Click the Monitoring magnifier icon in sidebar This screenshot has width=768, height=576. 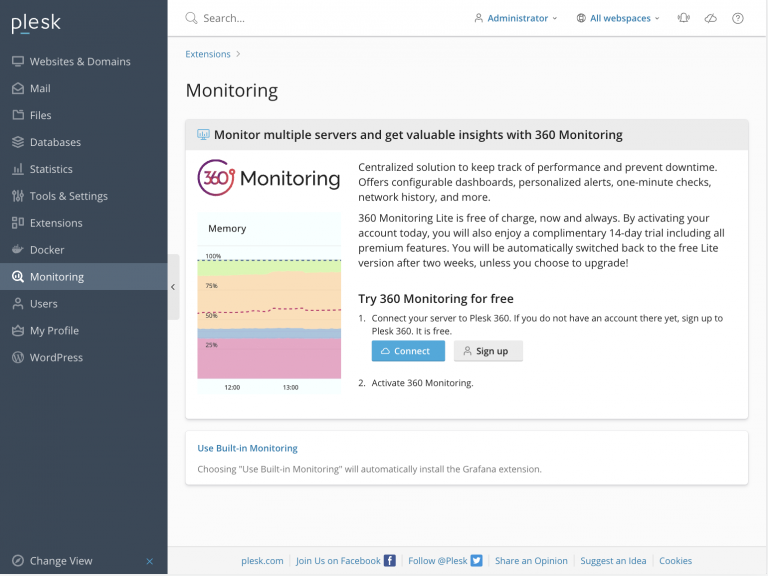point(18,277)
